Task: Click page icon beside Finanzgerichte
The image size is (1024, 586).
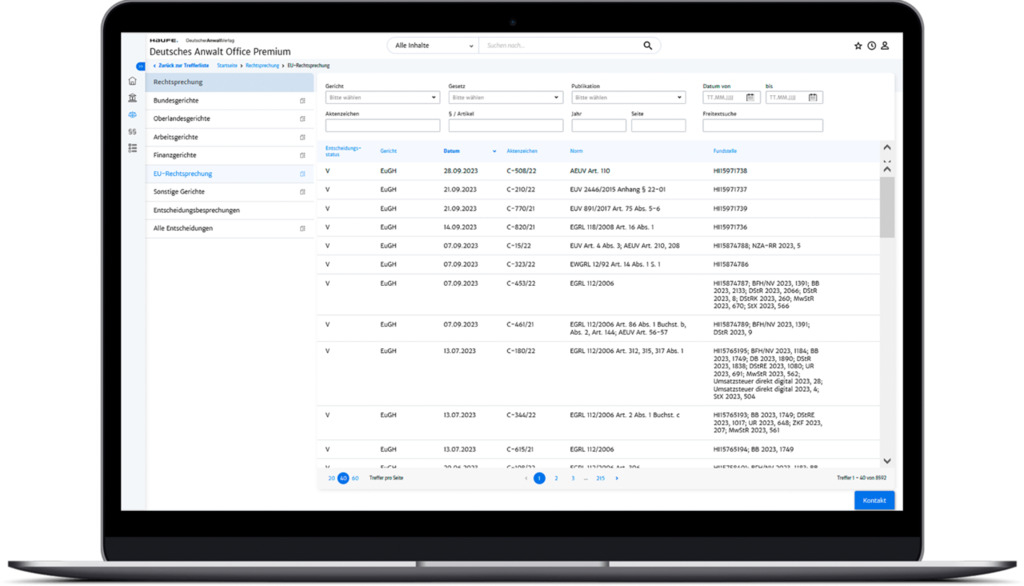Action: coord(302,155)
